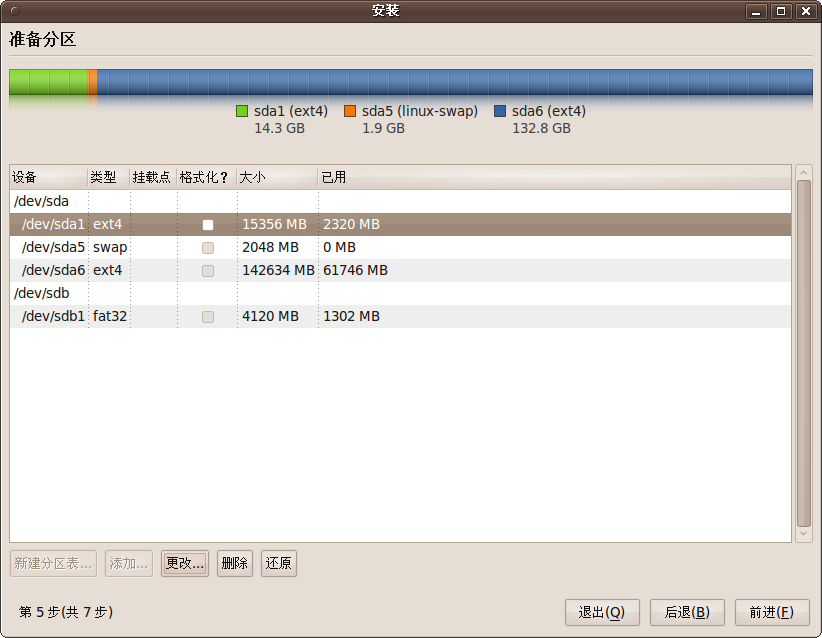Screen dimensions: 822x638
Task: Click the 添加... button
Action: (x=129, y=564)
